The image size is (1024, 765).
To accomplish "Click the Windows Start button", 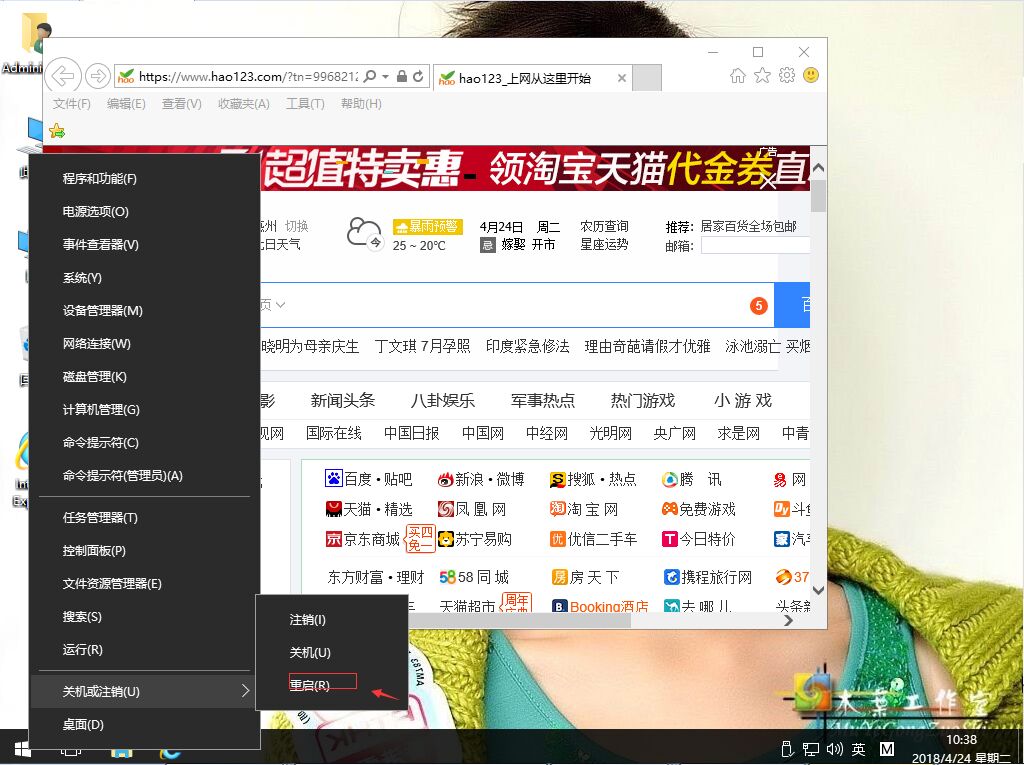I will (22, 748).
